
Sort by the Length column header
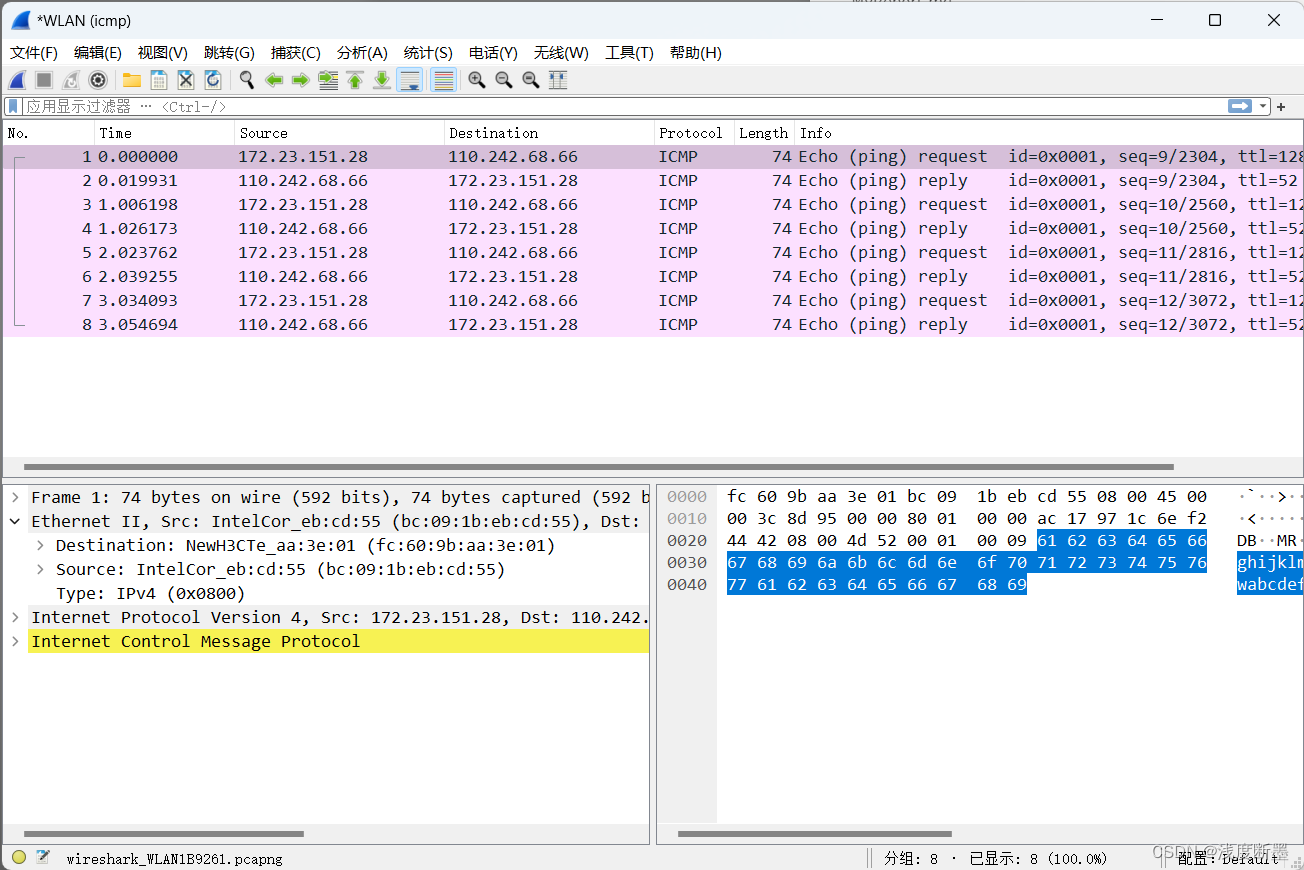pos(764,133)
